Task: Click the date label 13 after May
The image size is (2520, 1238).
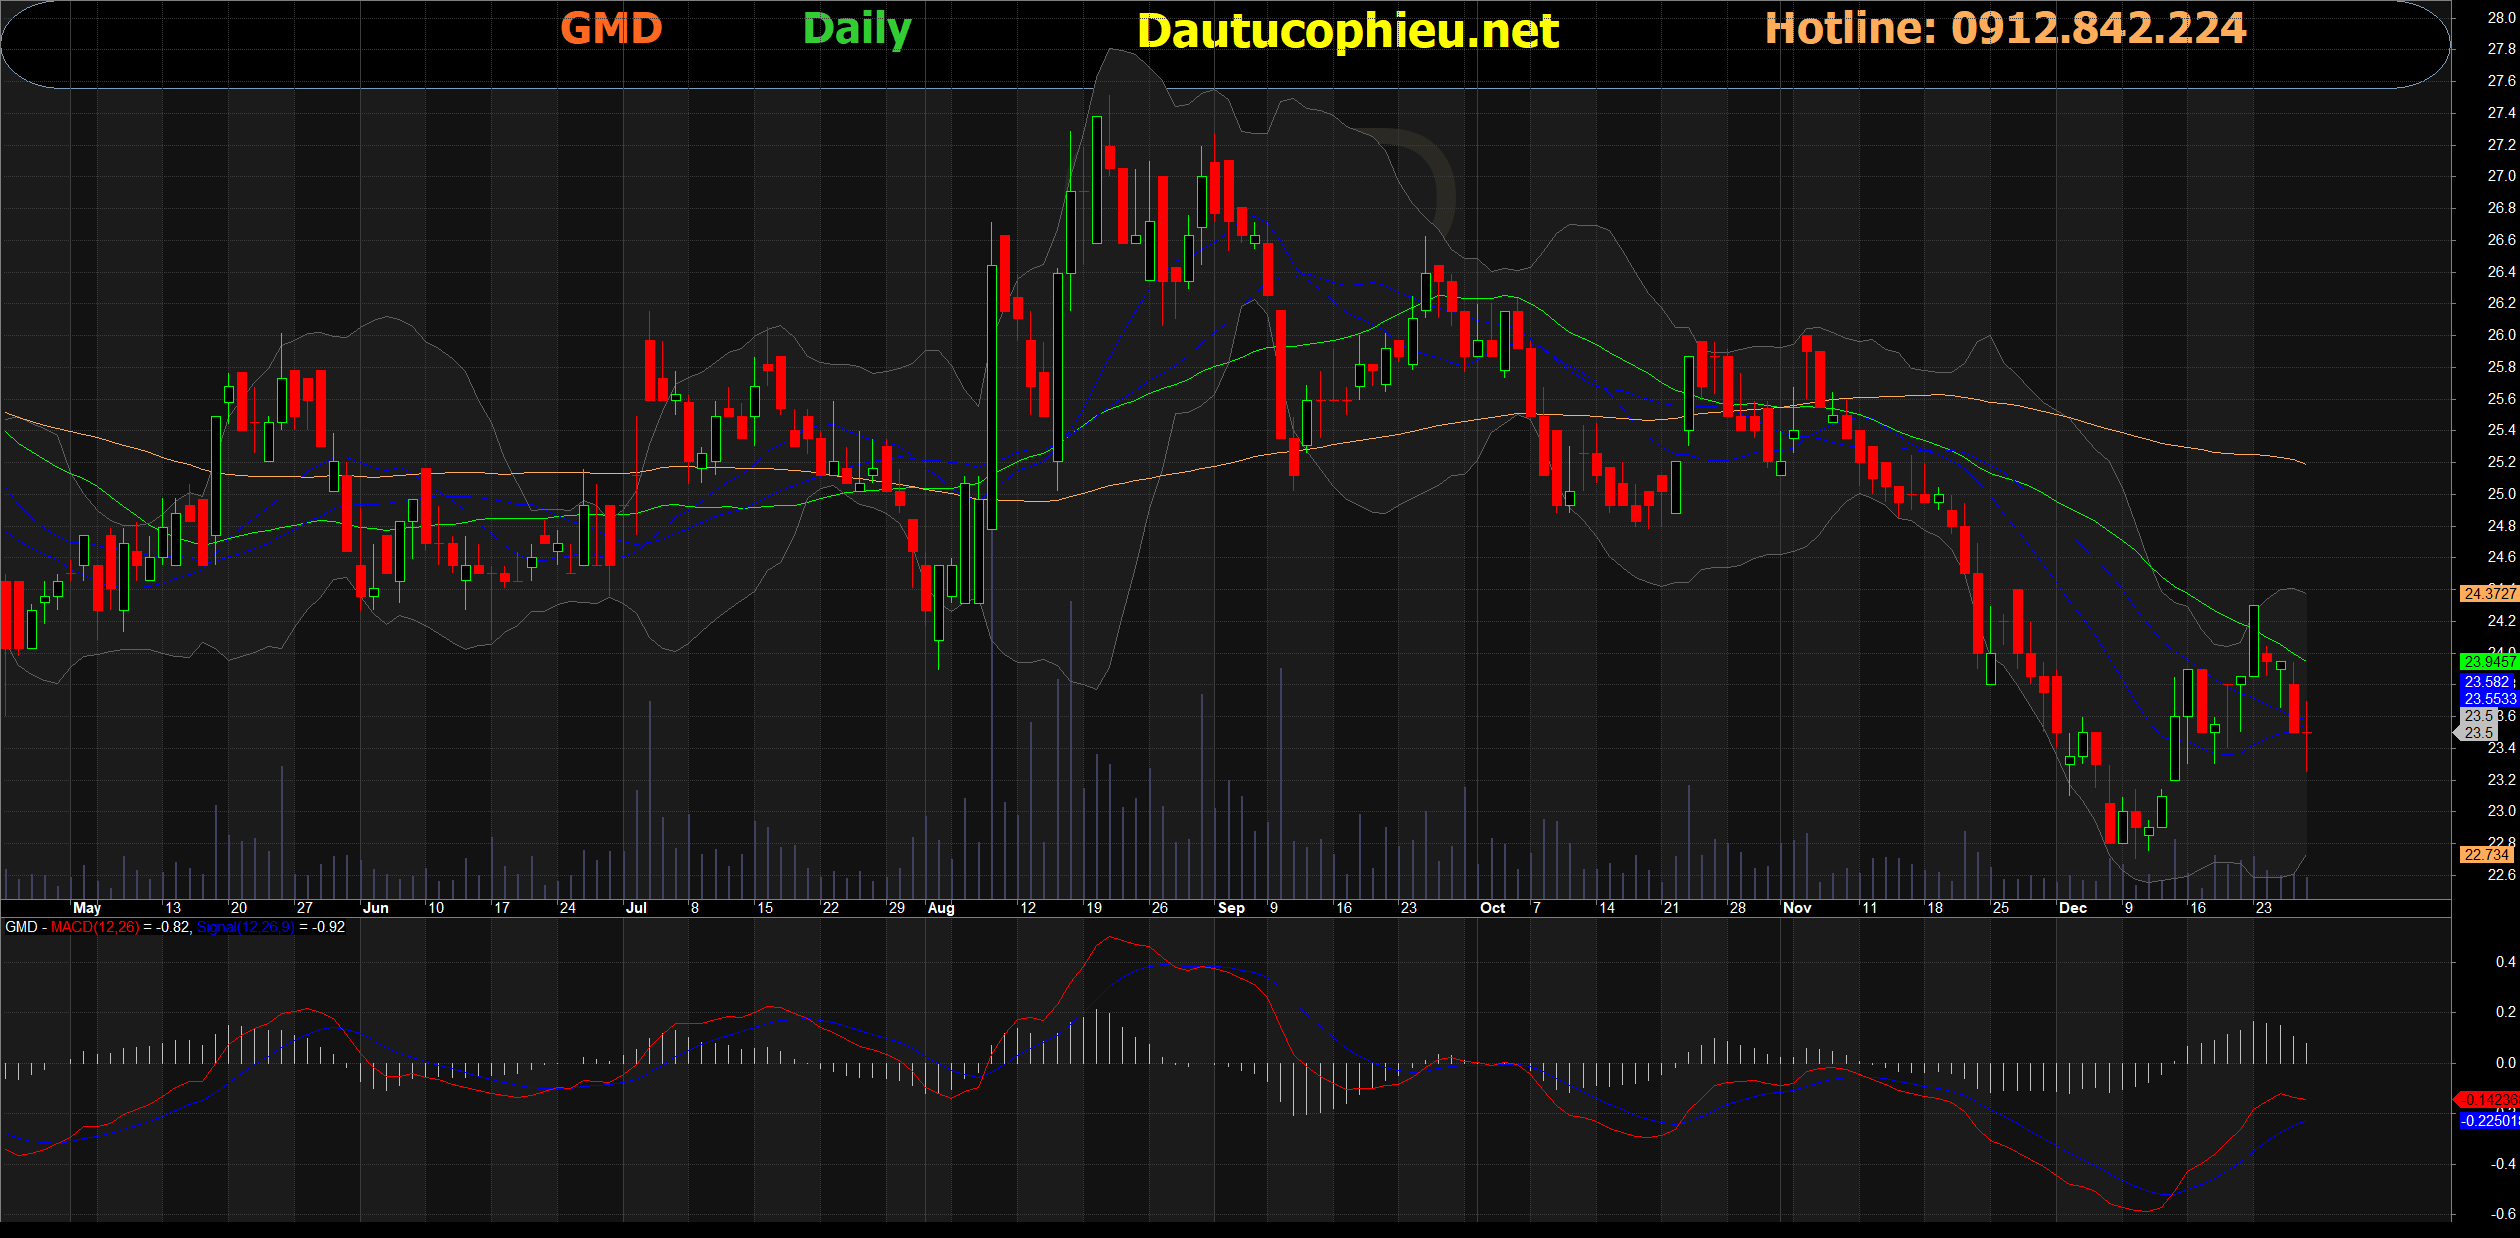Action: (173, 908)
